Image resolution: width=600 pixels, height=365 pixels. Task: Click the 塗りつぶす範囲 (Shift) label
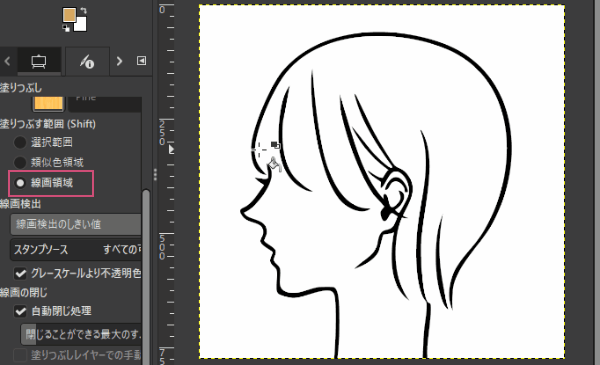pos(48,124)
